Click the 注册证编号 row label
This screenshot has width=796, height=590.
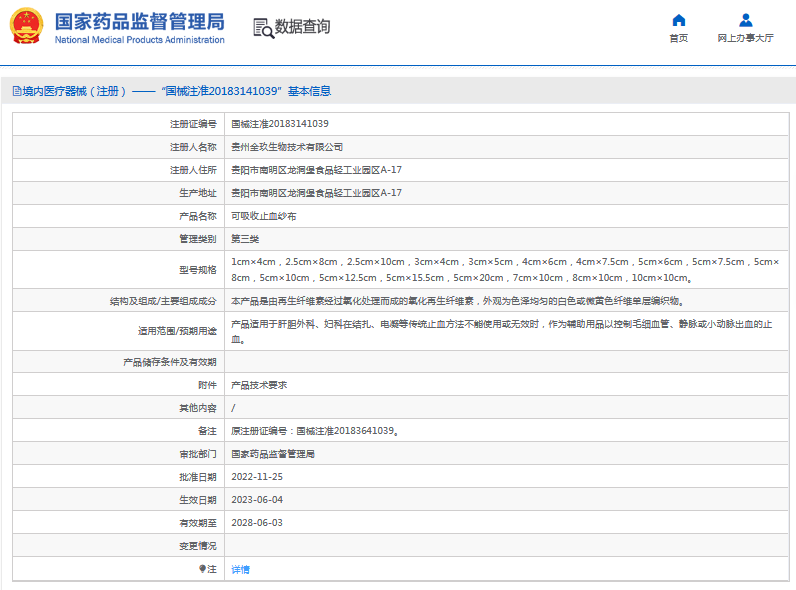tap(193, 124)
